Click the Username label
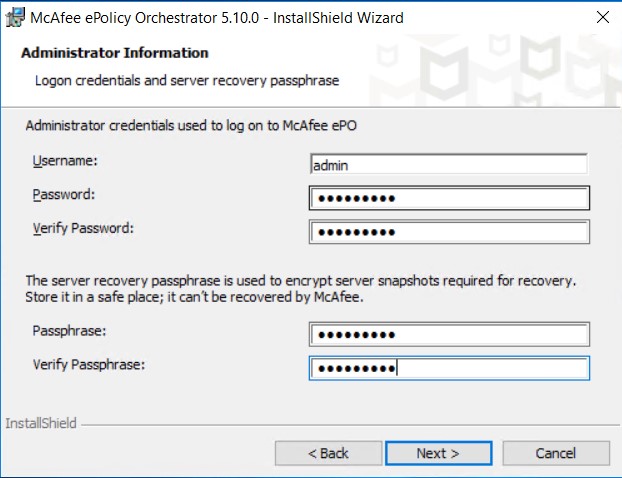The height and width of the screenshot is (478, 622). pos(65,161)
